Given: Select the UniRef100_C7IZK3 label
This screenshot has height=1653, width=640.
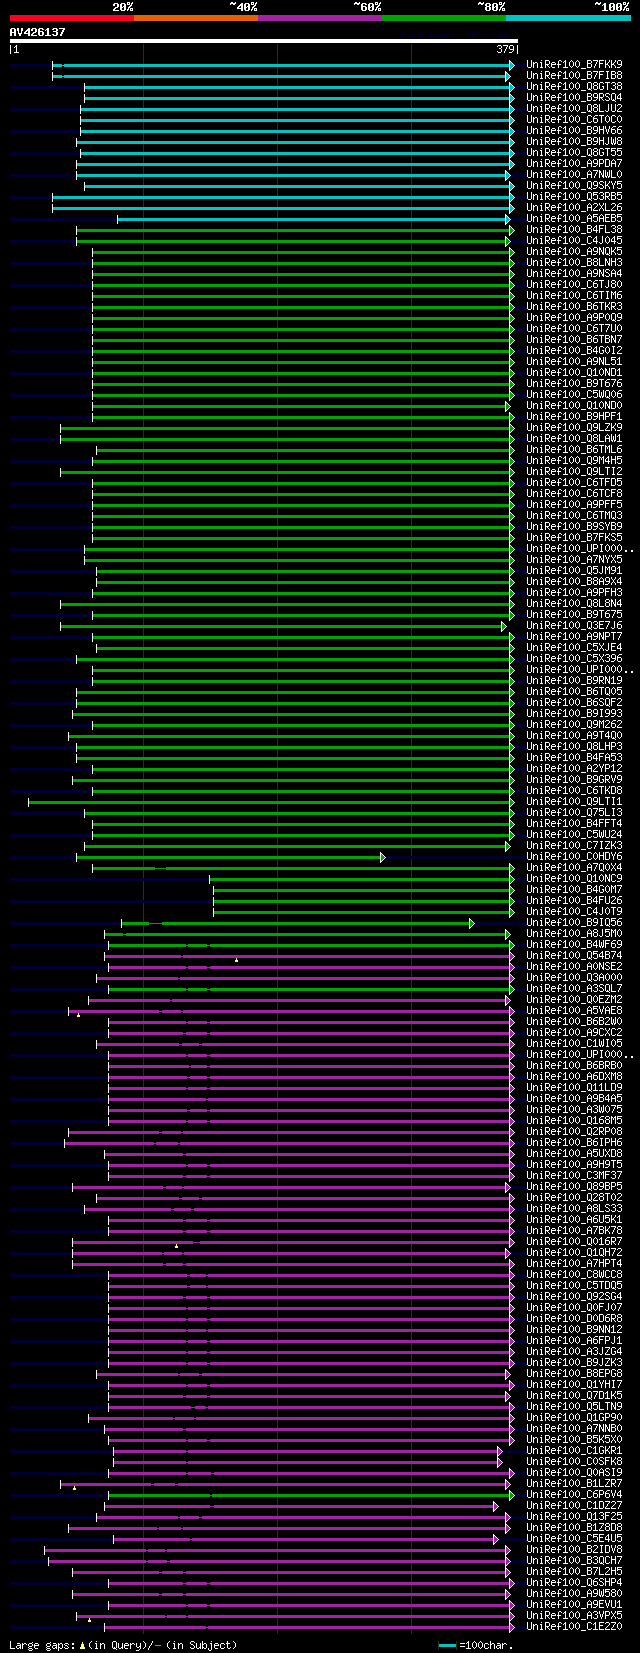Looking at the screenshot, I should tap(574, 846).
